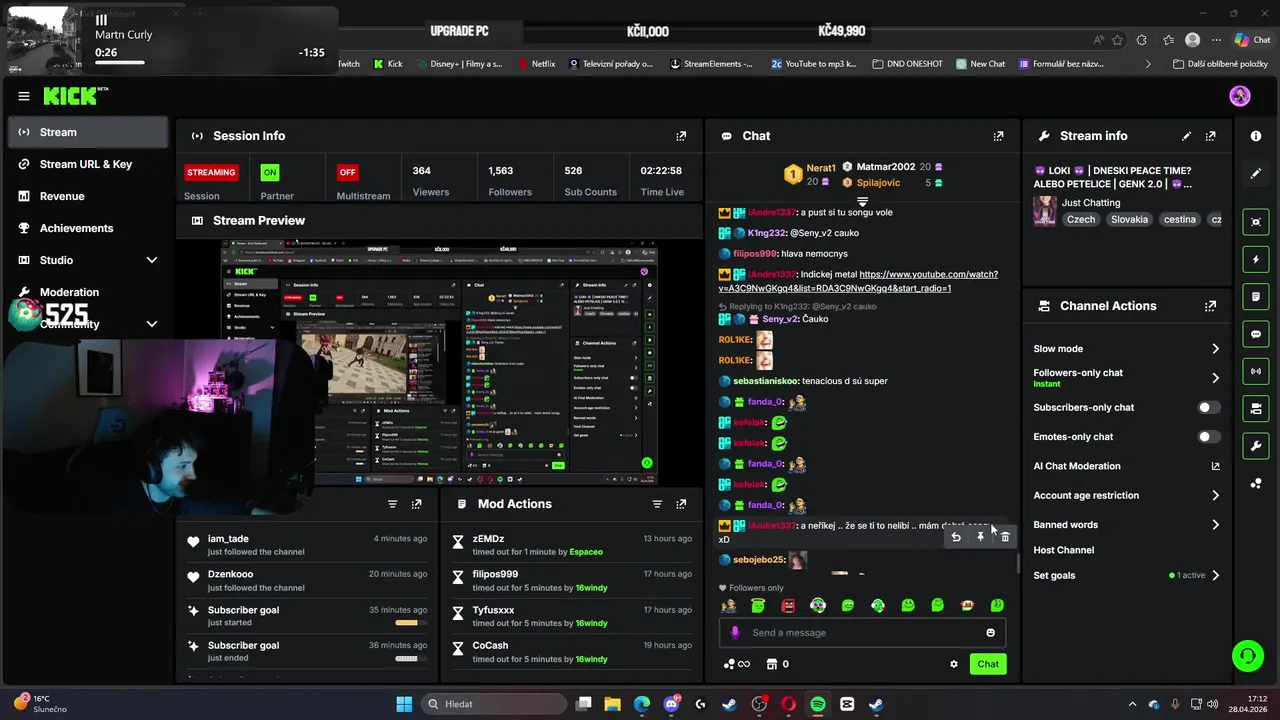Image resolution: width=1280 pixels, height=720 pixels.
Task: Click the shop icon showing 0
Action: point(777,664)
